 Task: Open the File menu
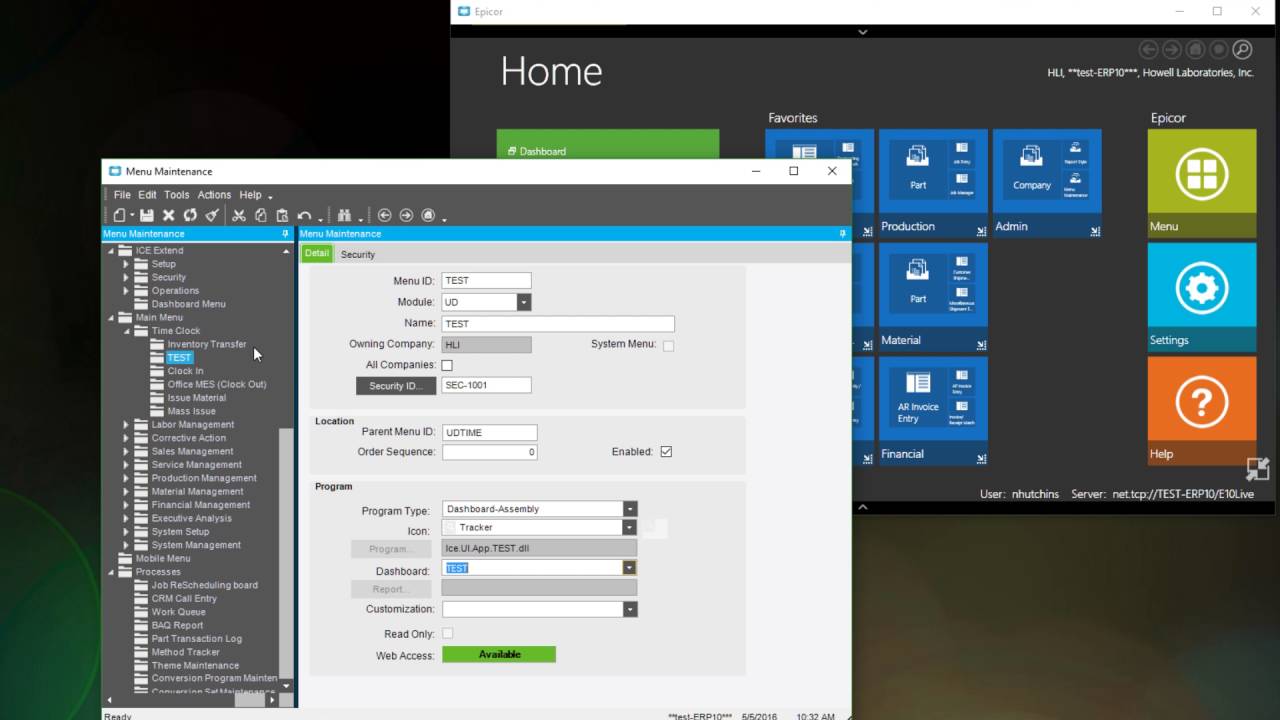click(122, 195)
